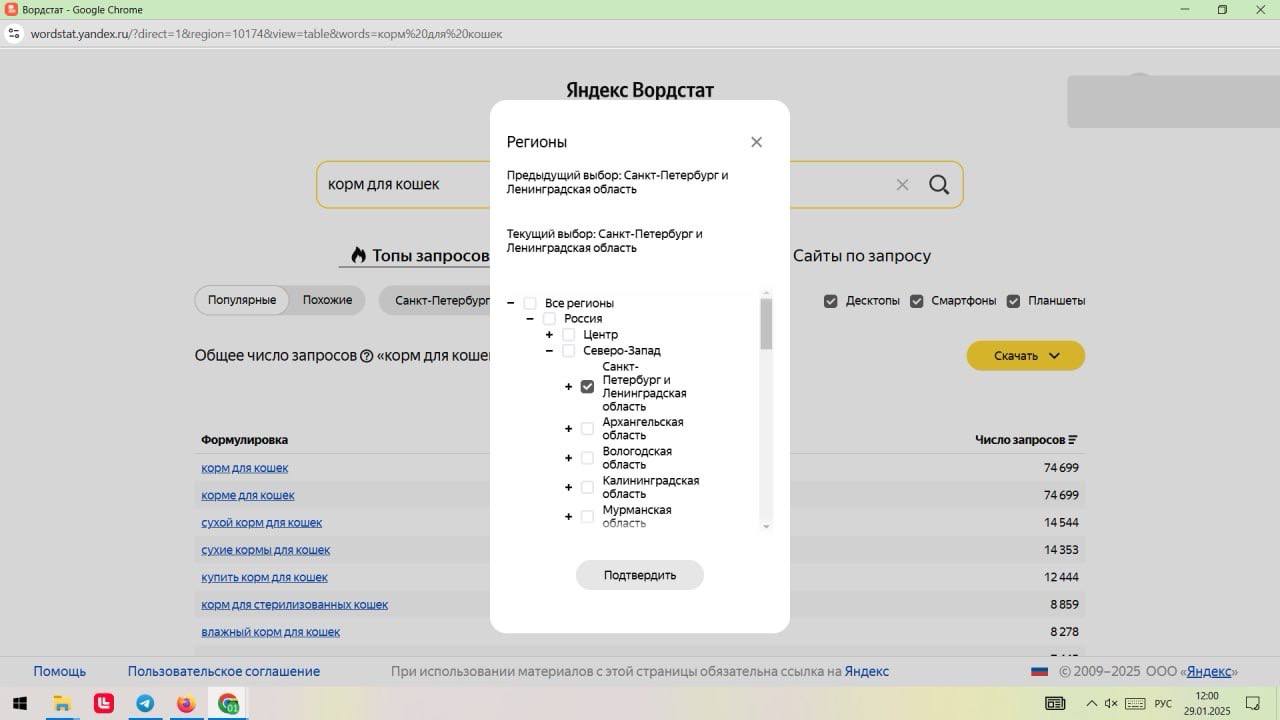Screen dimensions: 1280x720
Task: Open File Explorer from the taskbar
Action: pyautogui.click(x=62, y=704)
